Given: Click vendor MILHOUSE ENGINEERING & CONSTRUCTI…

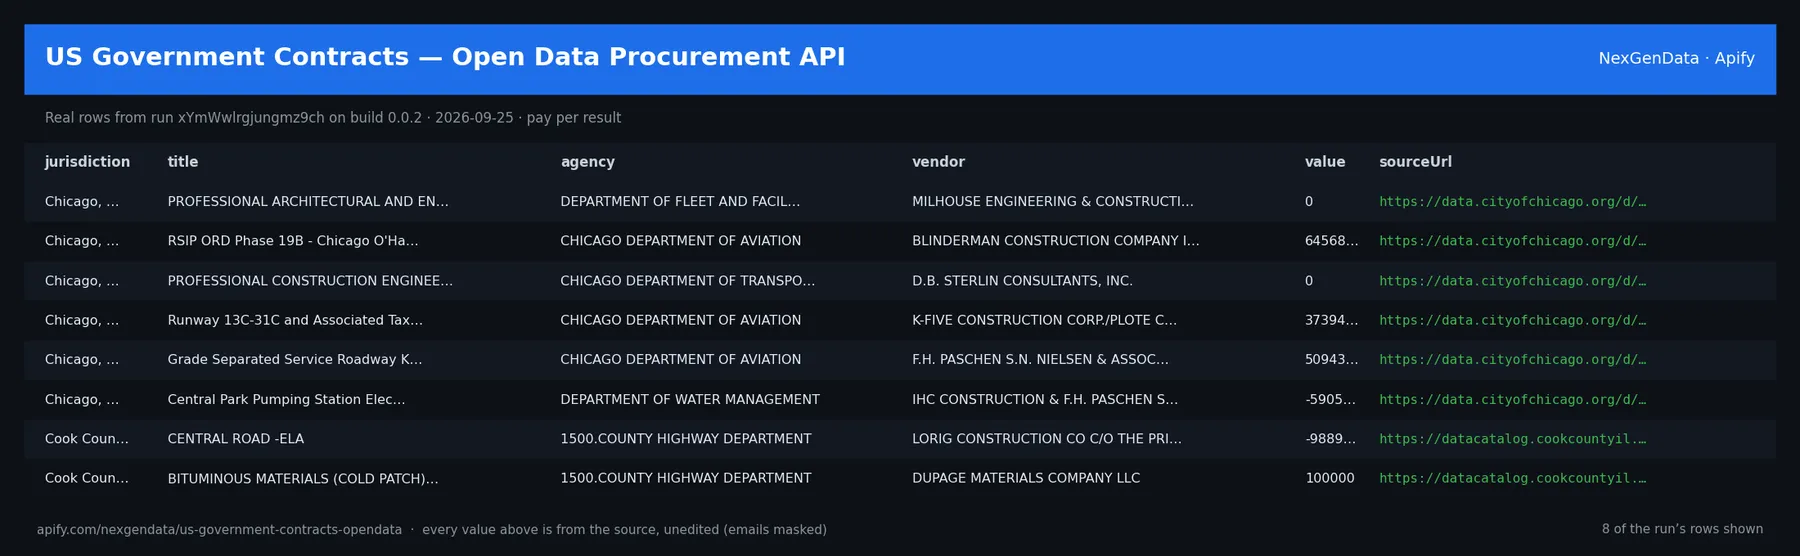Looking at the screenshot, I should pyautogui.click(x=1053, y=202).
